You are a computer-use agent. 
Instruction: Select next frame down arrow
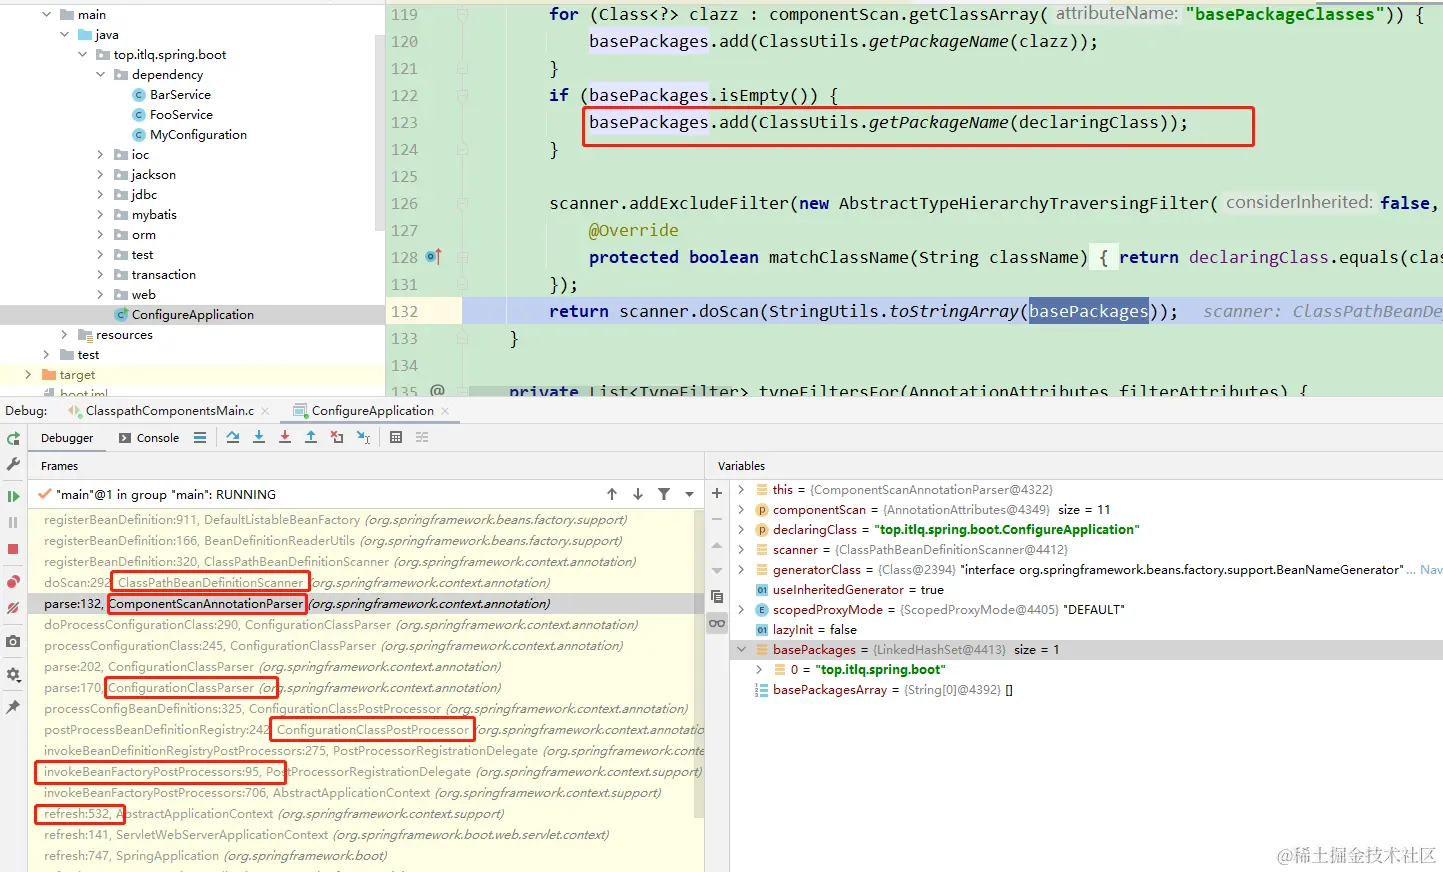(638, 494)
